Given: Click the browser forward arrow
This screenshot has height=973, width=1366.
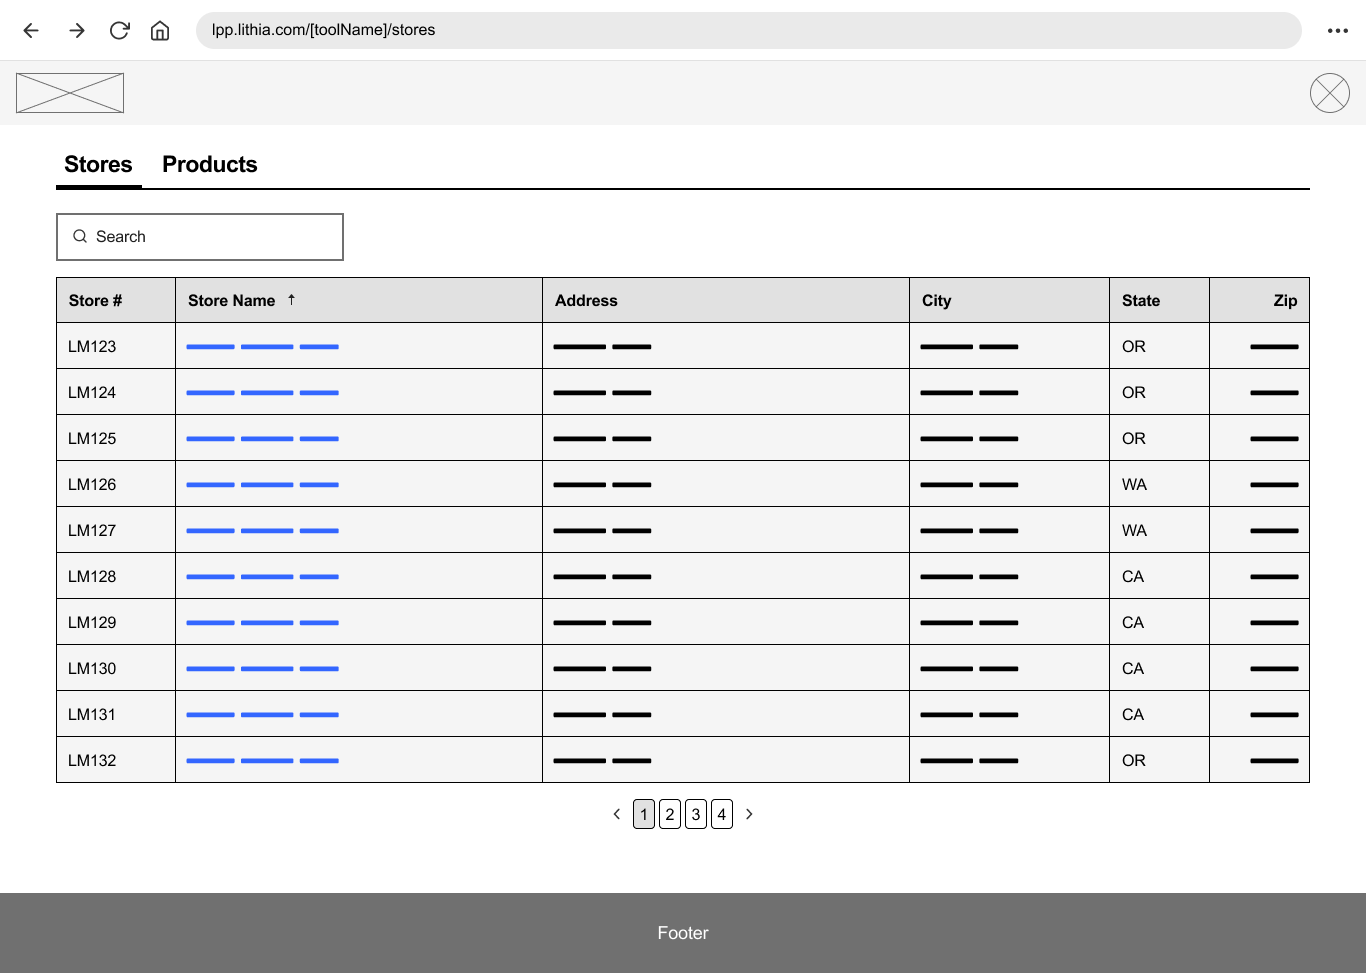Looking at the screenshot, I should tap(76, 30).
